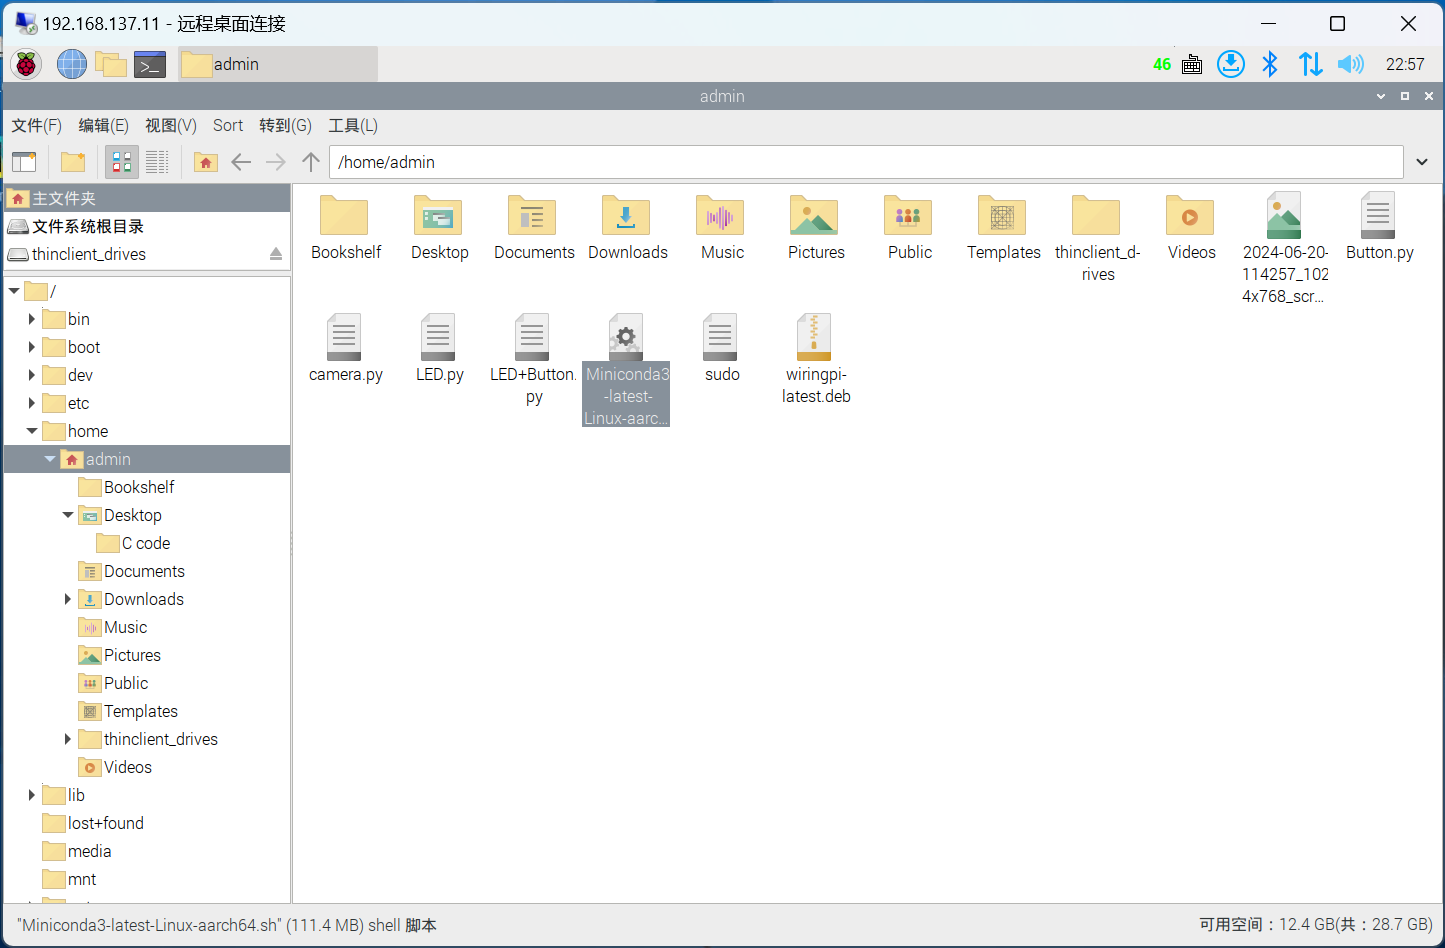The width and height of the screenshot is (1445, 948).
Task: Eject the thinclient_drives volume
Action: pyautogui.click(x=276, y=254)
